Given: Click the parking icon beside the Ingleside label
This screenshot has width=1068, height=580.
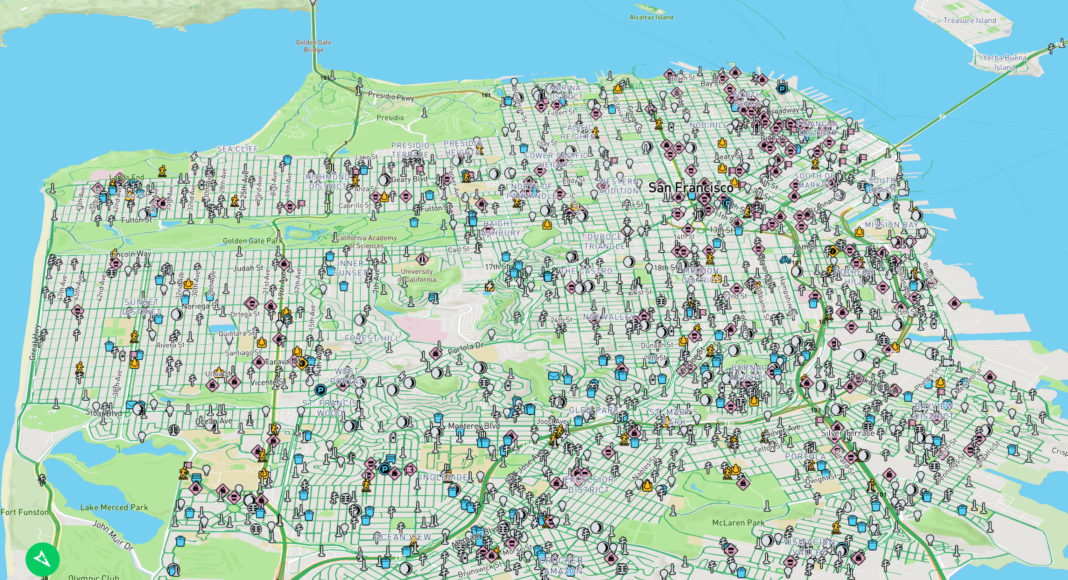Looking at the screenshot, I should point(384,468).
